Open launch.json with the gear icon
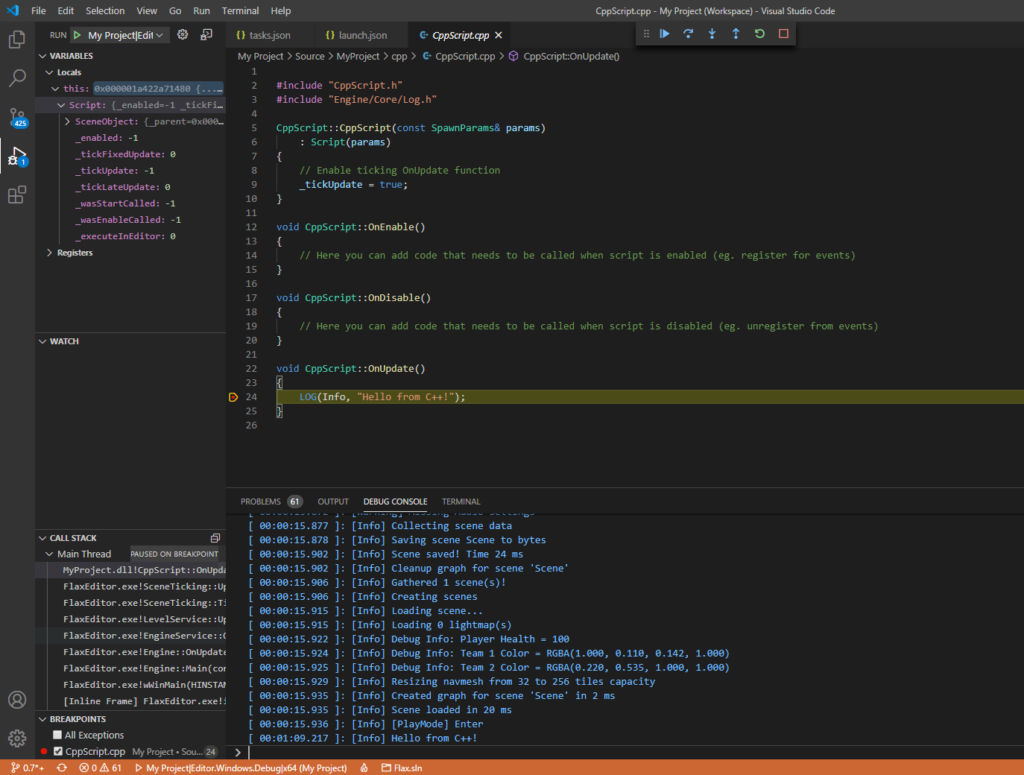 tap(183, 35)
